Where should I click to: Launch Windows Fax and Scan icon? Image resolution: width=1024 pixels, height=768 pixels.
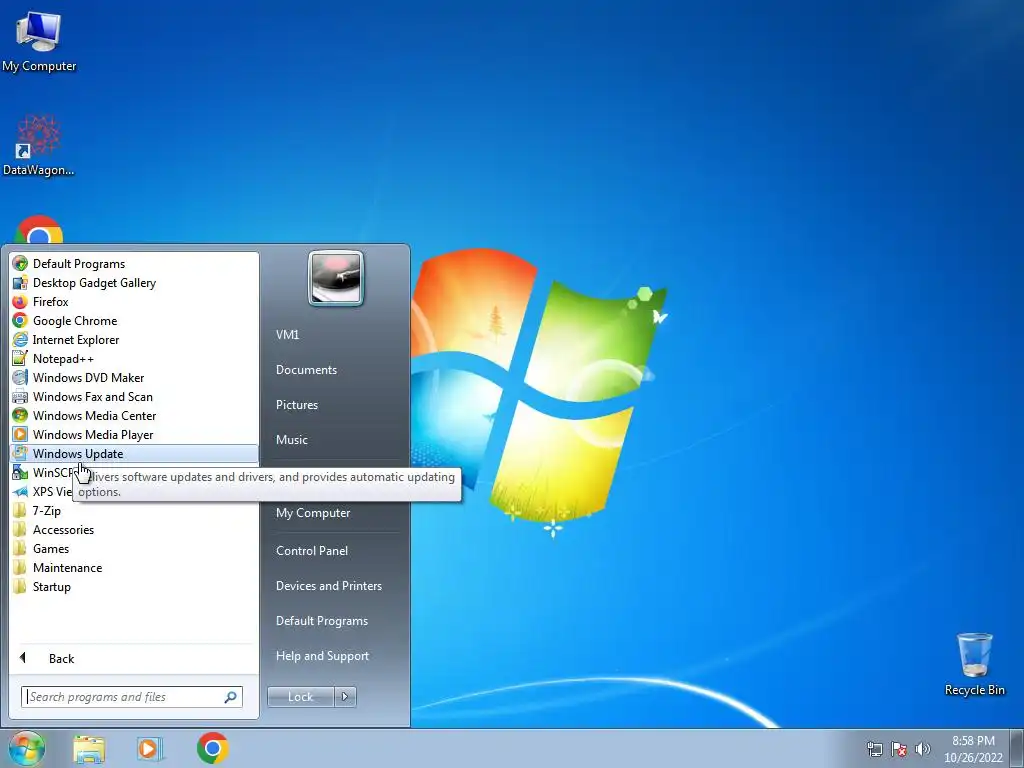[x=20, y=396]
